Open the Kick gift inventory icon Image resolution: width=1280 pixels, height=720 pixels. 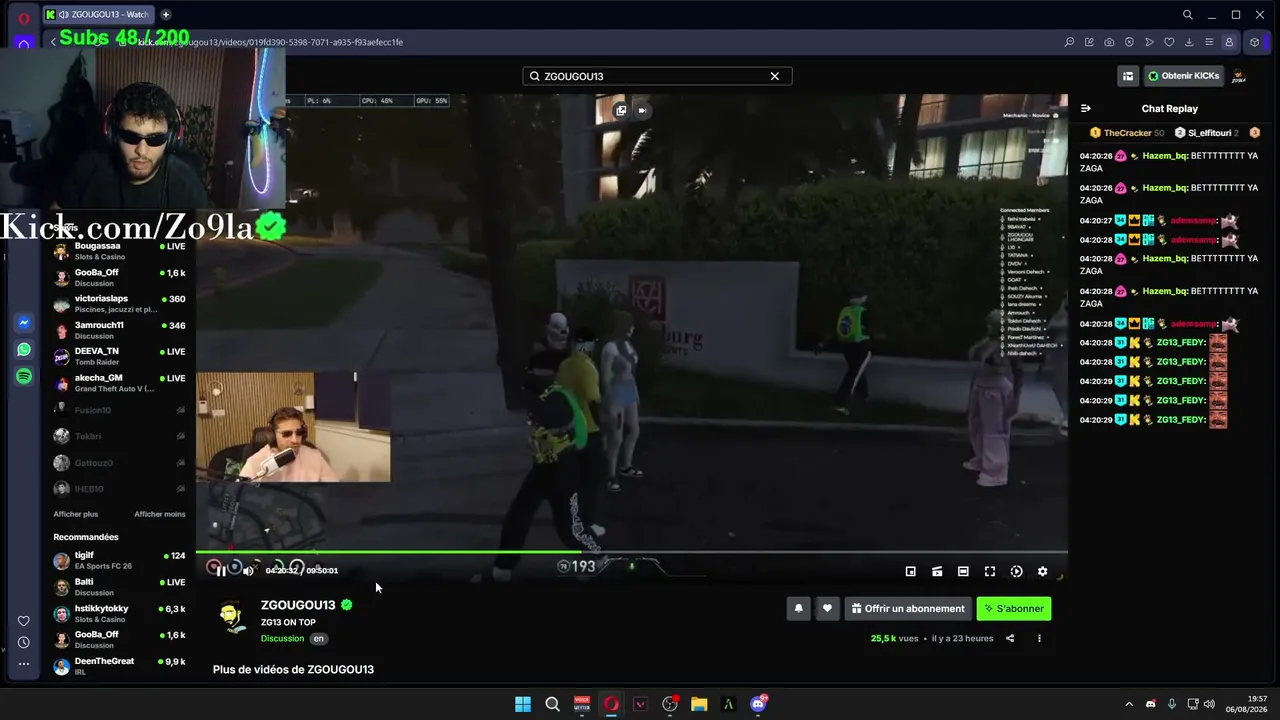[1128, 76]
